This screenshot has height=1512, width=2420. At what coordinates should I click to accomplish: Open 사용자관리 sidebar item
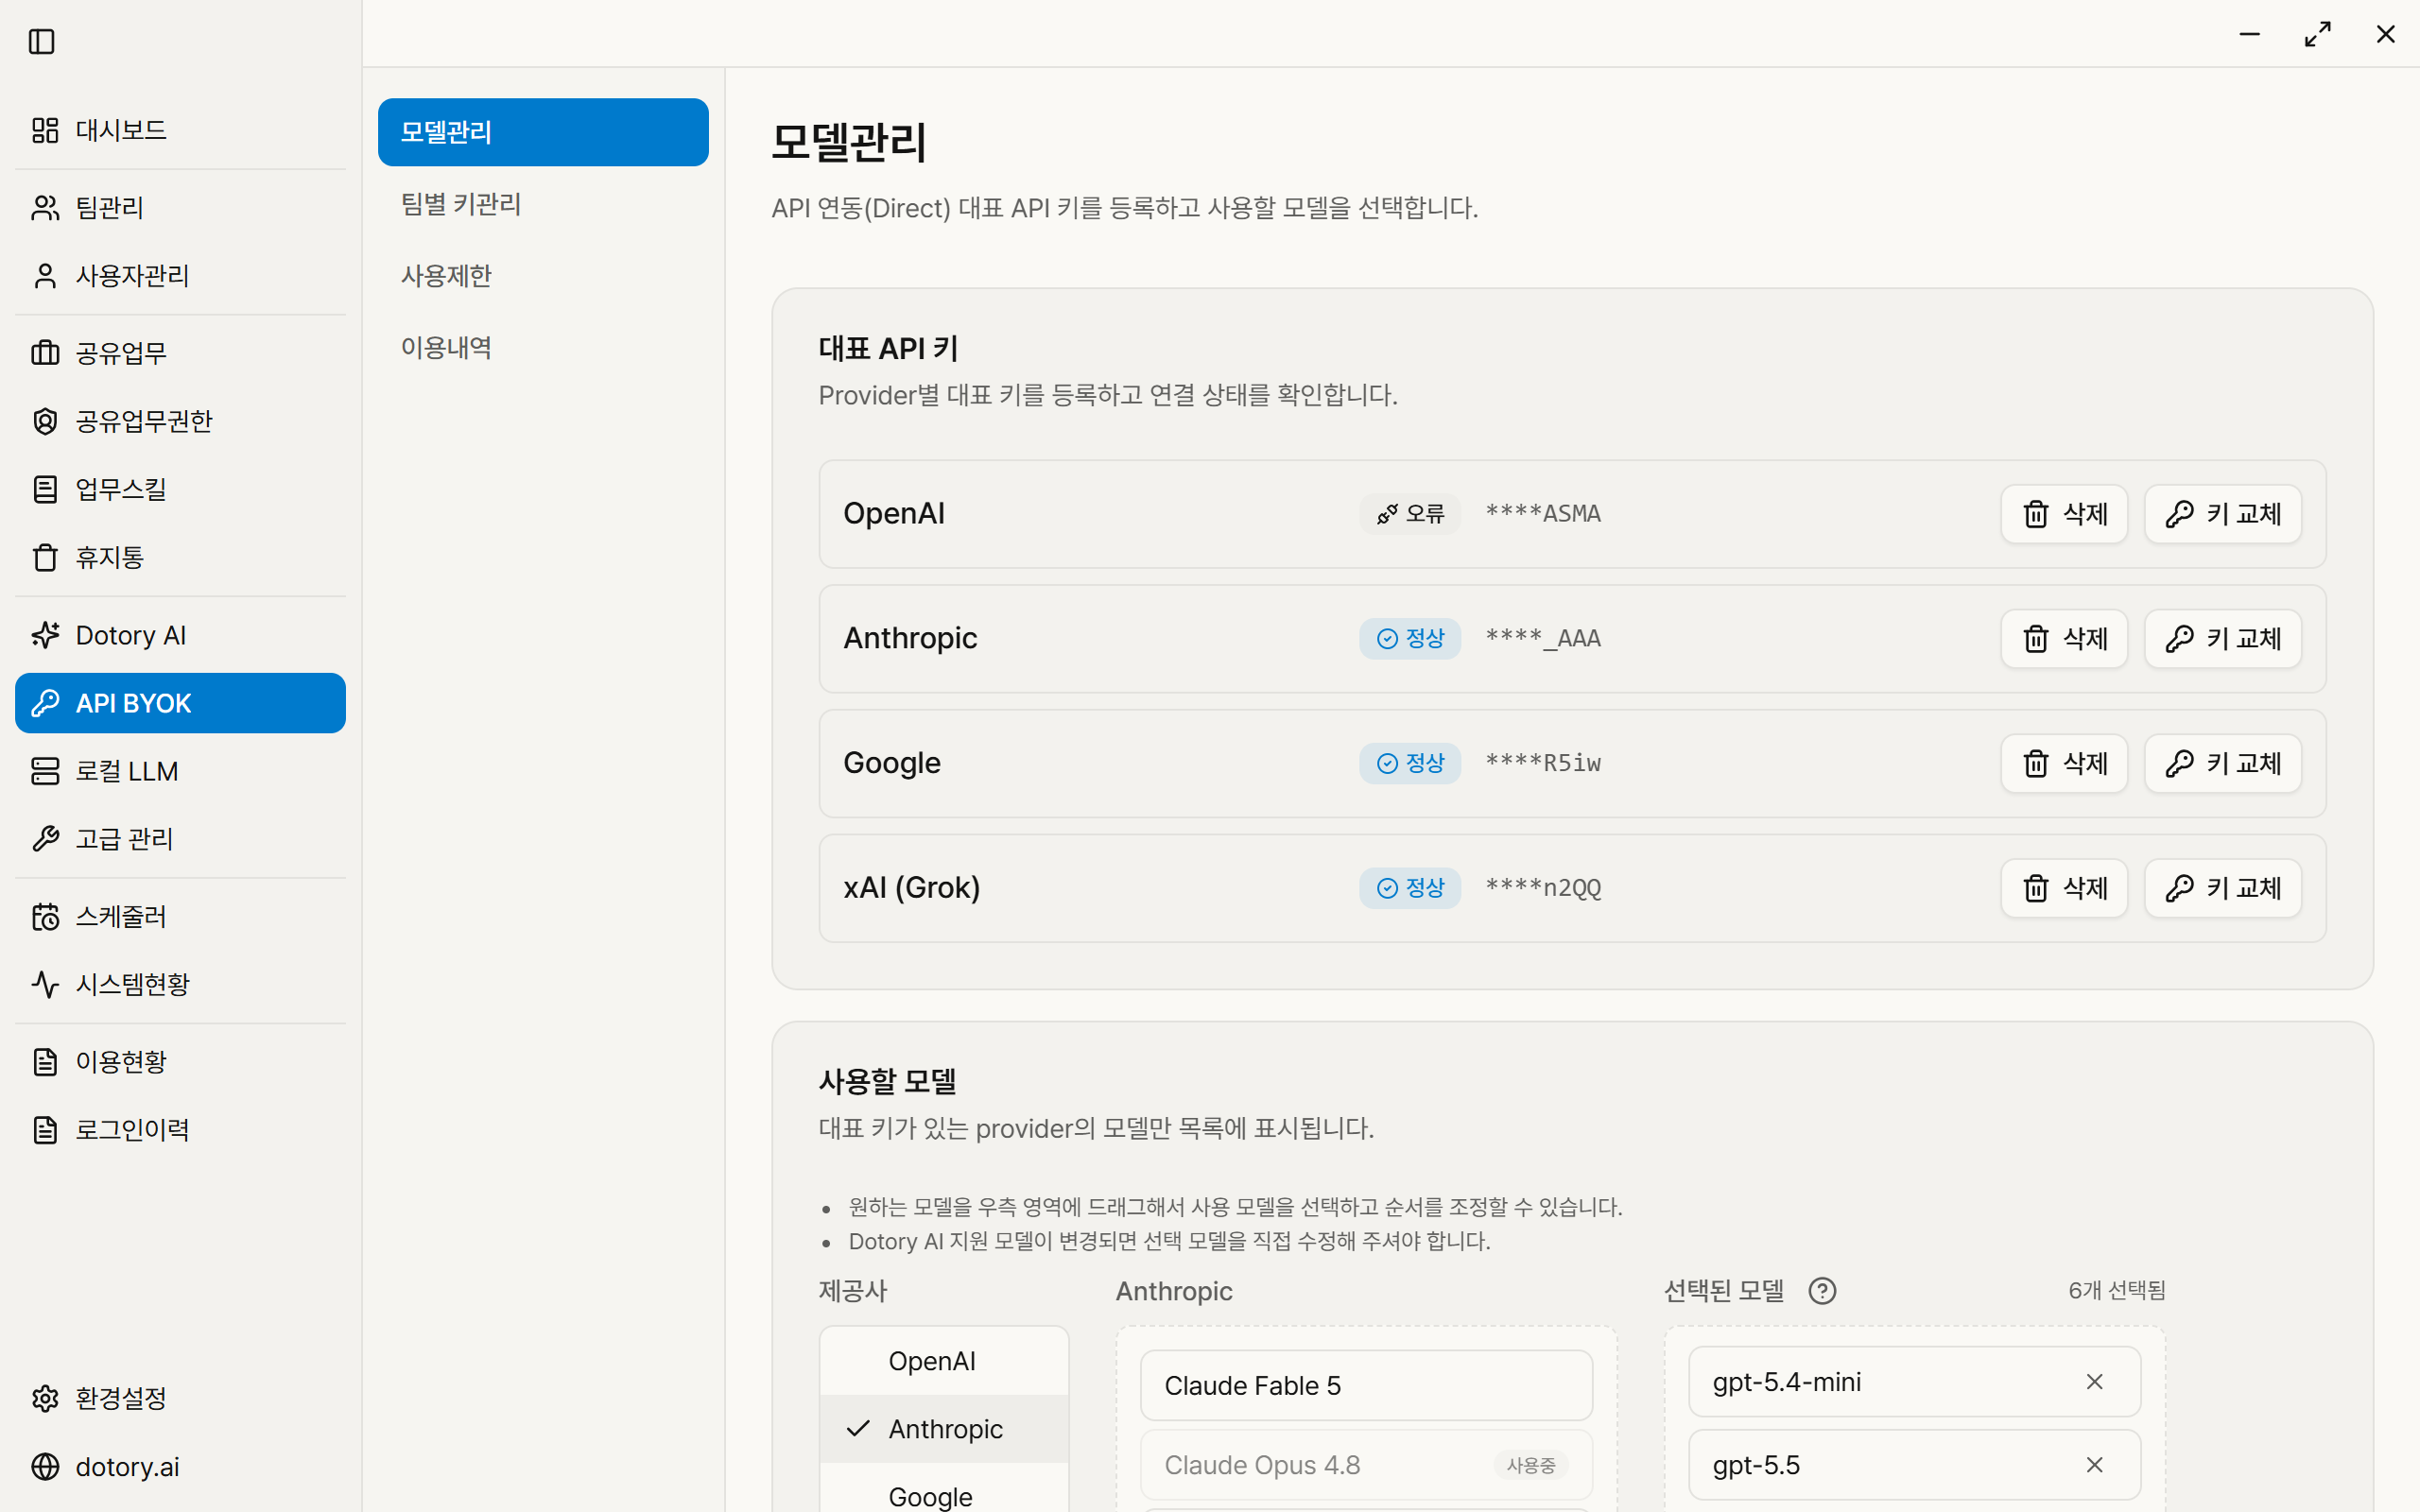[180, 275]
